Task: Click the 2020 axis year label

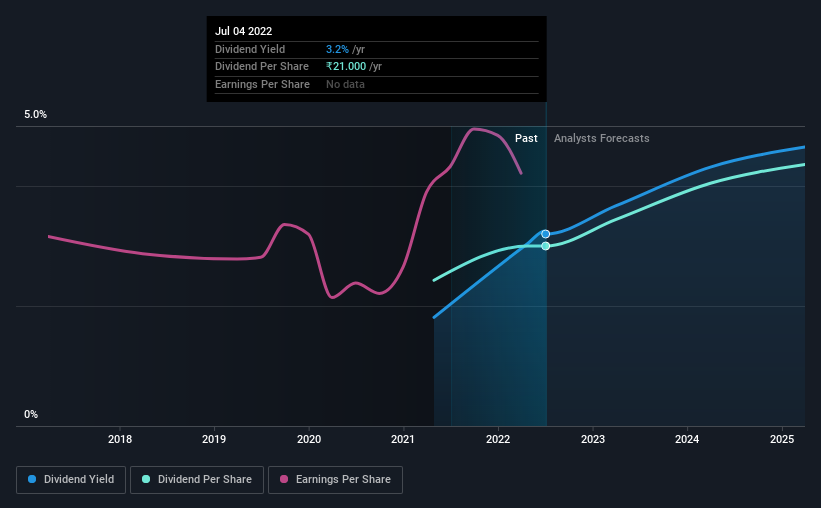Action: 309,439
